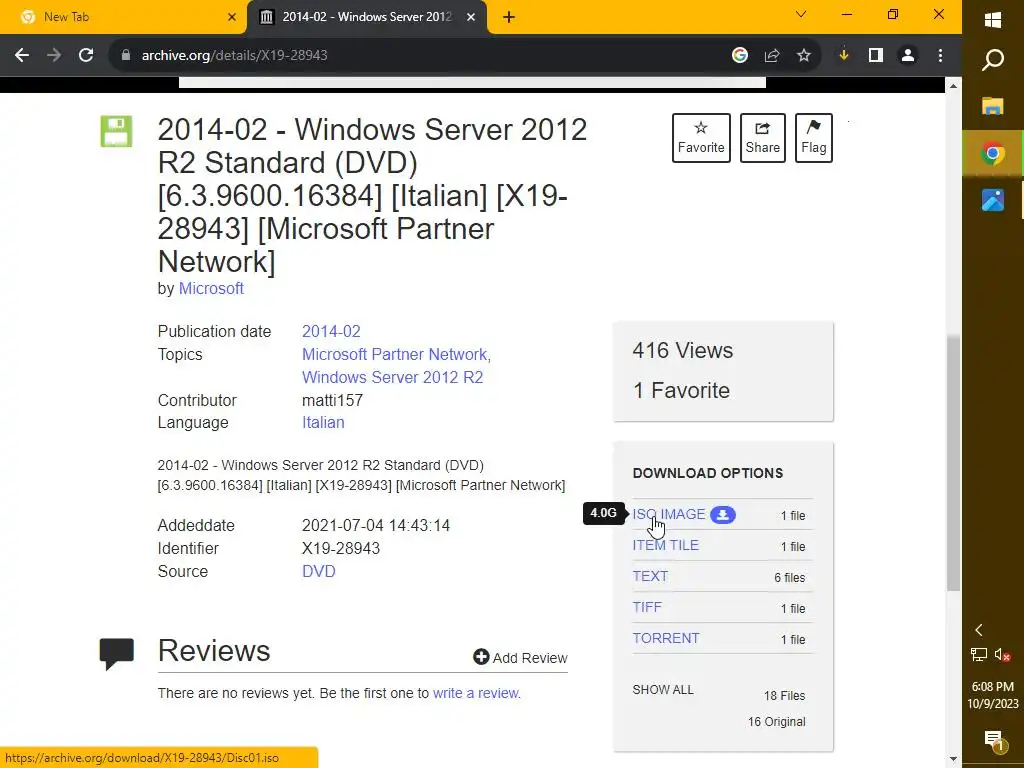
Task: Bookmark this page with the star icon
Action: (x=804, y=56)
